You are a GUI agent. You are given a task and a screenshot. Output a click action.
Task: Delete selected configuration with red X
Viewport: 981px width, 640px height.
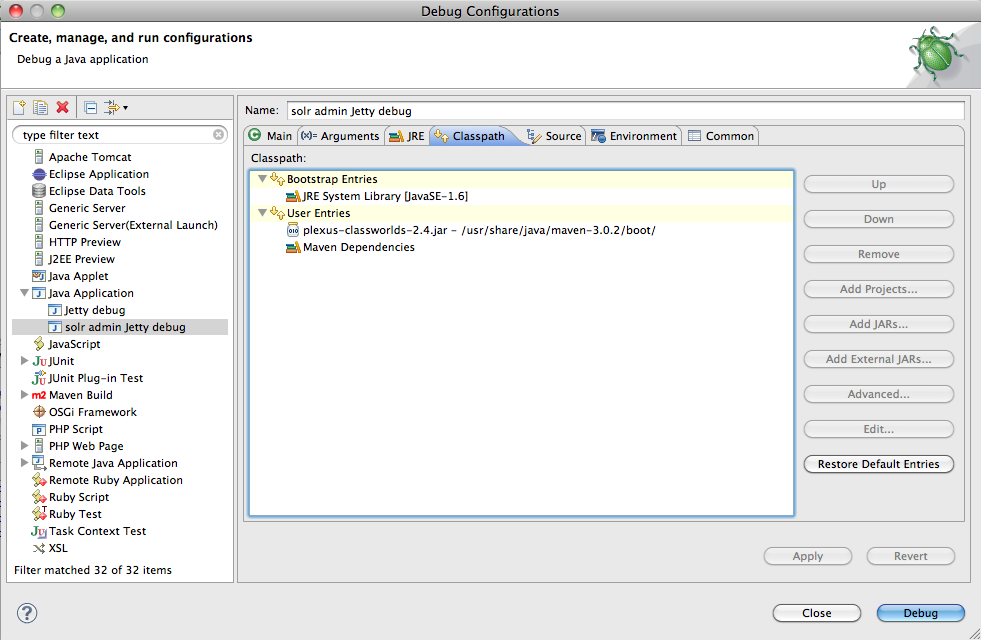point(63,108)
